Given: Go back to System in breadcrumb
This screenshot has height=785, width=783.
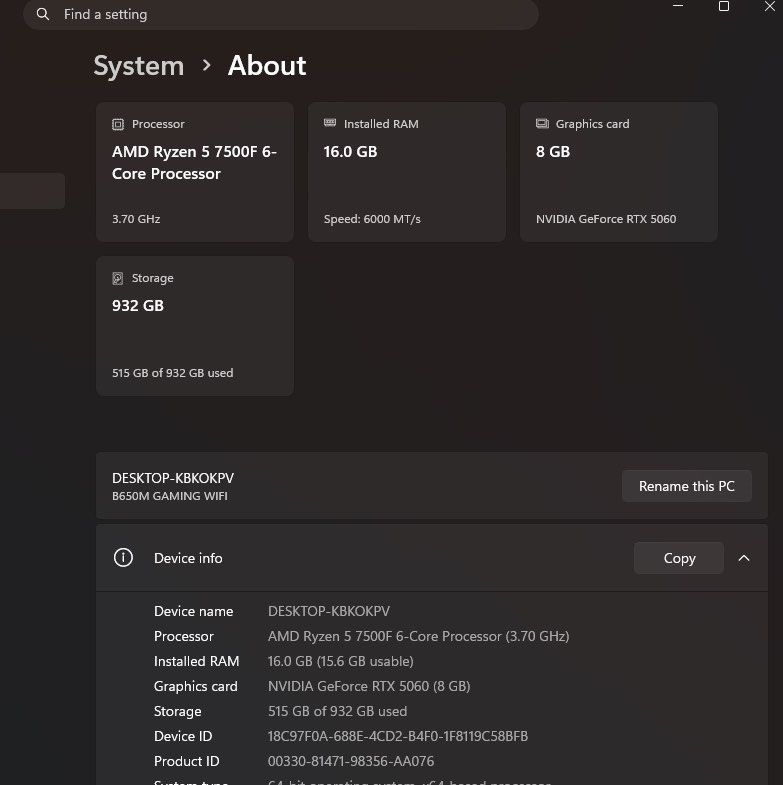Looking at the screenshot, I should [x=139, y=66].
